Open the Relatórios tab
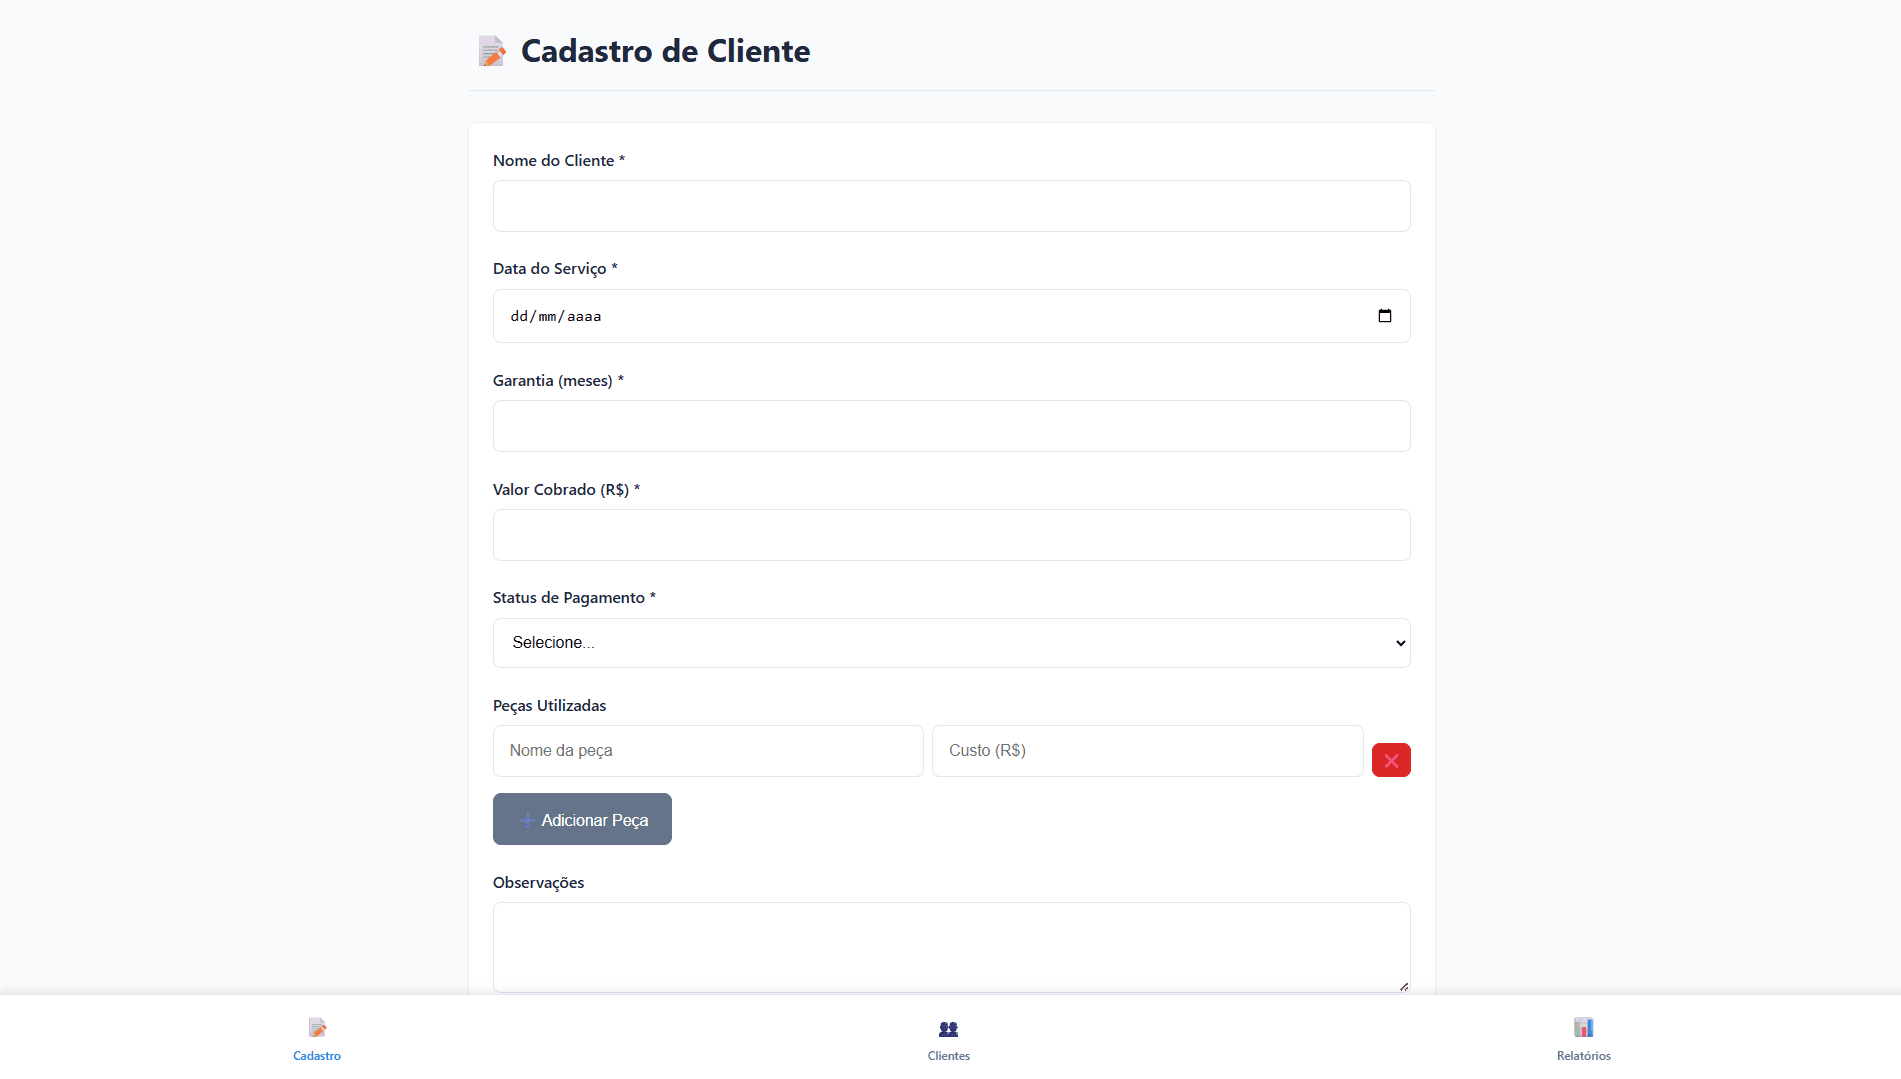 pyautogui.click(x=1583, y=1056)
